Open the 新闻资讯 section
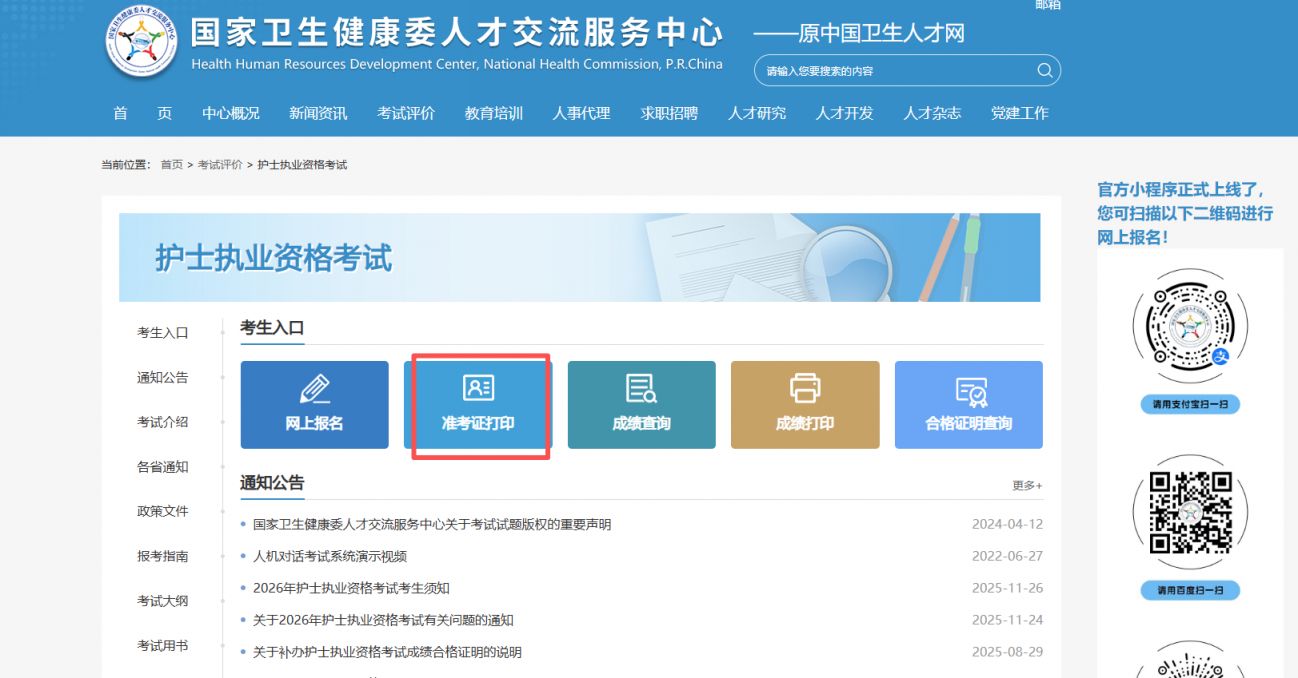Screen dimensions: 1298x678 click(x=317, y=113)
